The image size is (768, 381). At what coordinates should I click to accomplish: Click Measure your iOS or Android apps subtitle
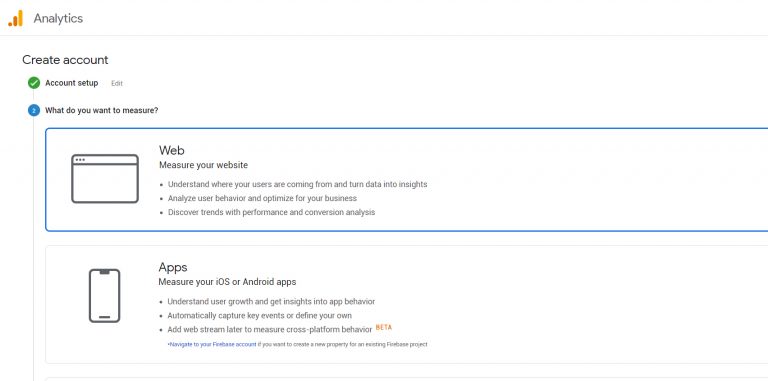[227, 282]
